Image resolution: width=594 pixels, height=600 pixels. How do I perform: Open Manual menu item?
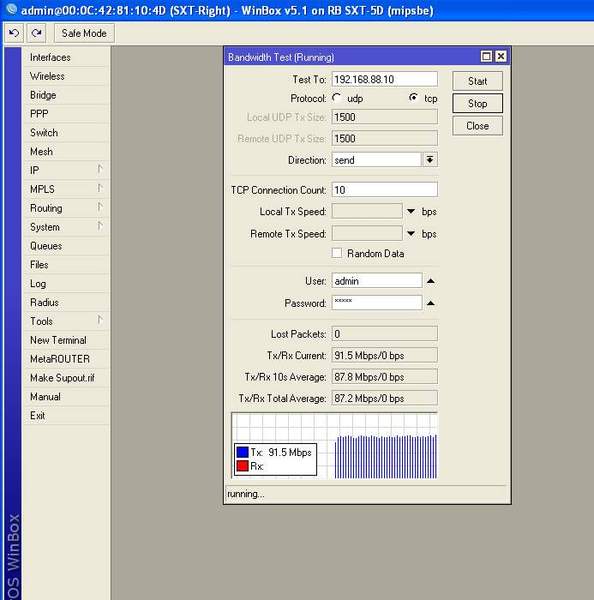tap(67, 396)
